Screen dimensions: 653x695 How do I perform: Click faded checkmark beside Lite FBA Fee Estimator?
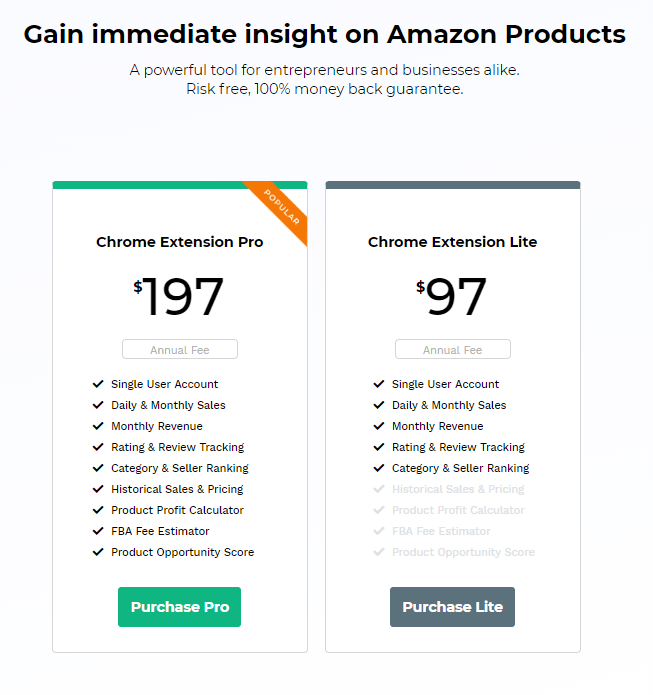[379, 531]
